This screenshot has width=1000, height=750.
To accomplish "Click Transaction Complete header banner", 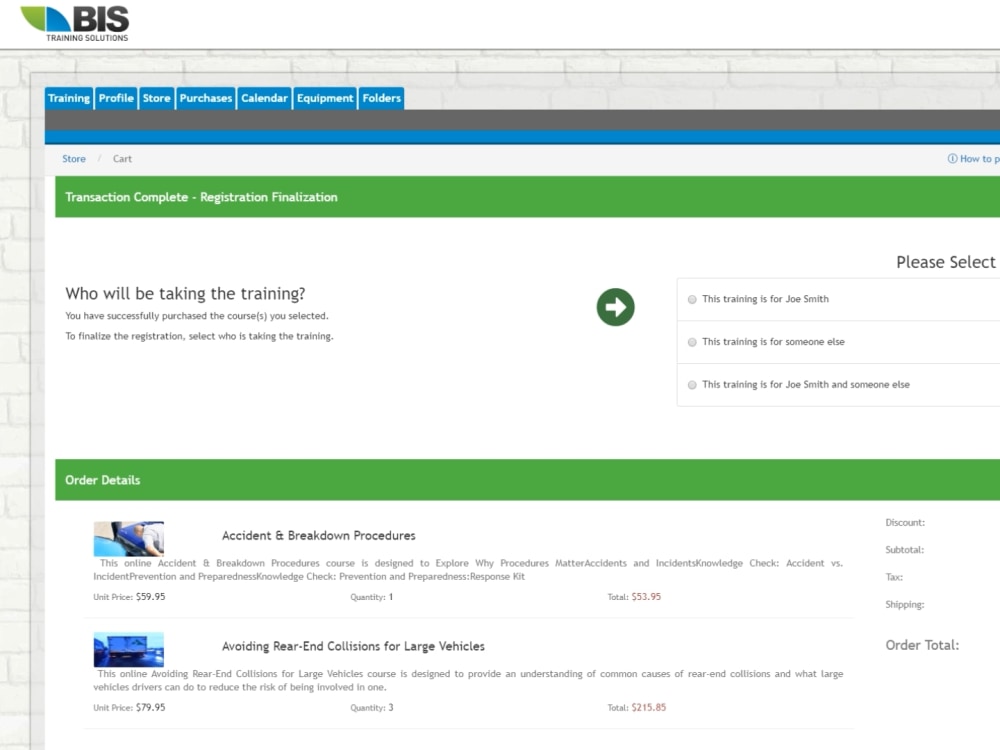I will coord(527,197).
